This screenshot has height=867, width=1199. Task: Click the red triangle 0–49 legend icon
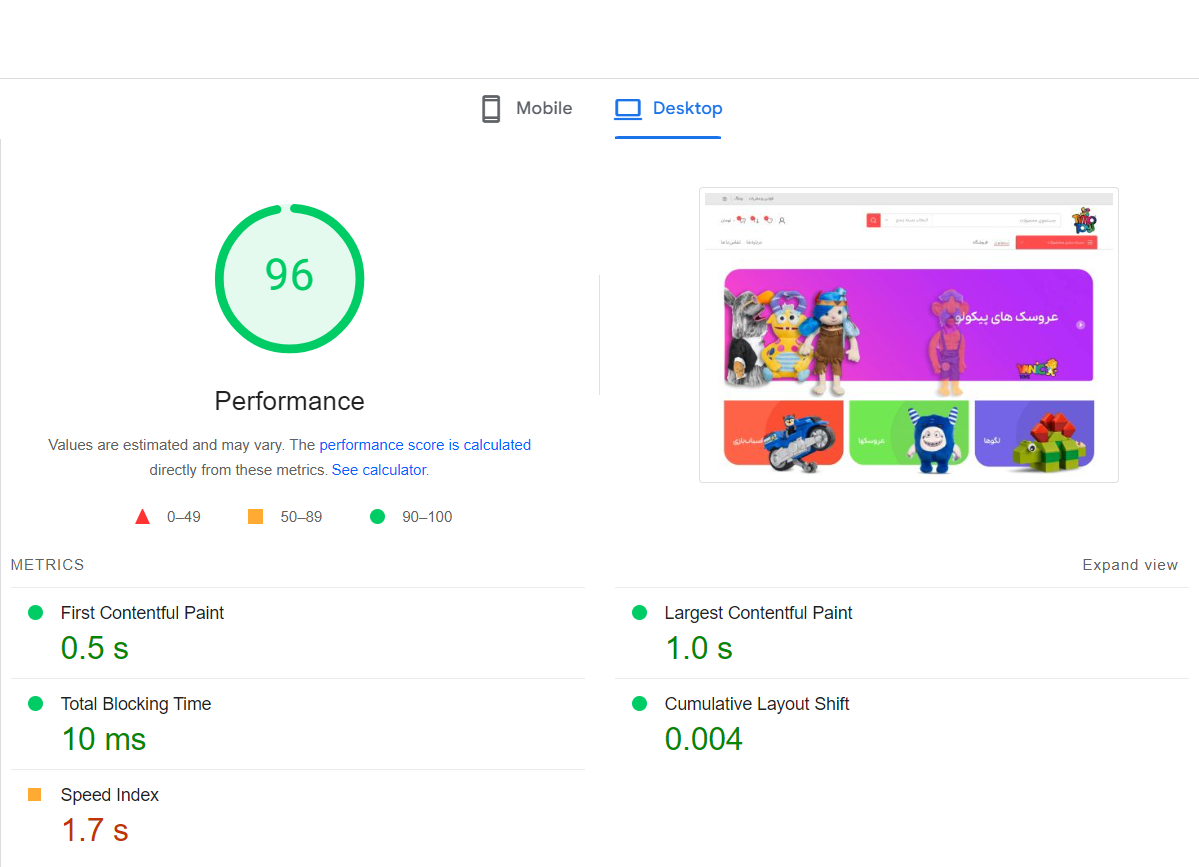pyautogui.click(x=142, y=517)
